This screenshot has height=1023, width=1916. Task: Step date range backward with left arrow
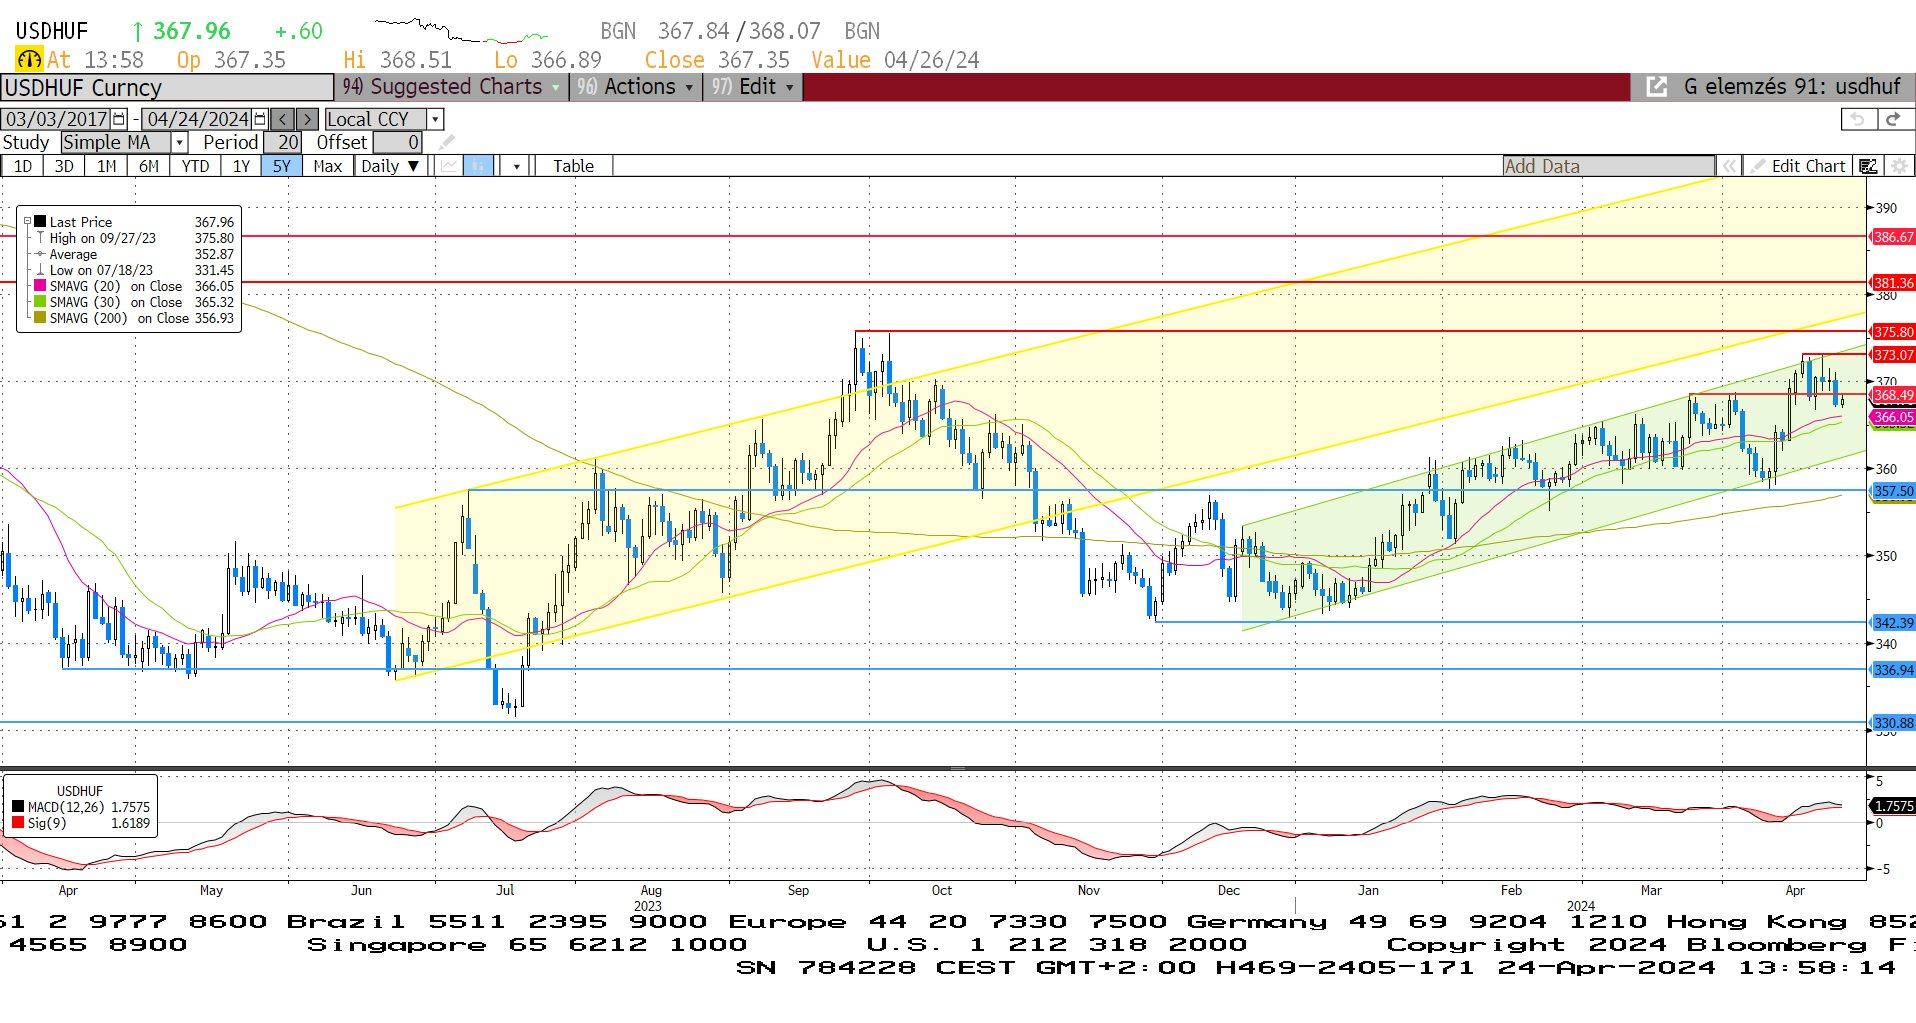[283, 119]
